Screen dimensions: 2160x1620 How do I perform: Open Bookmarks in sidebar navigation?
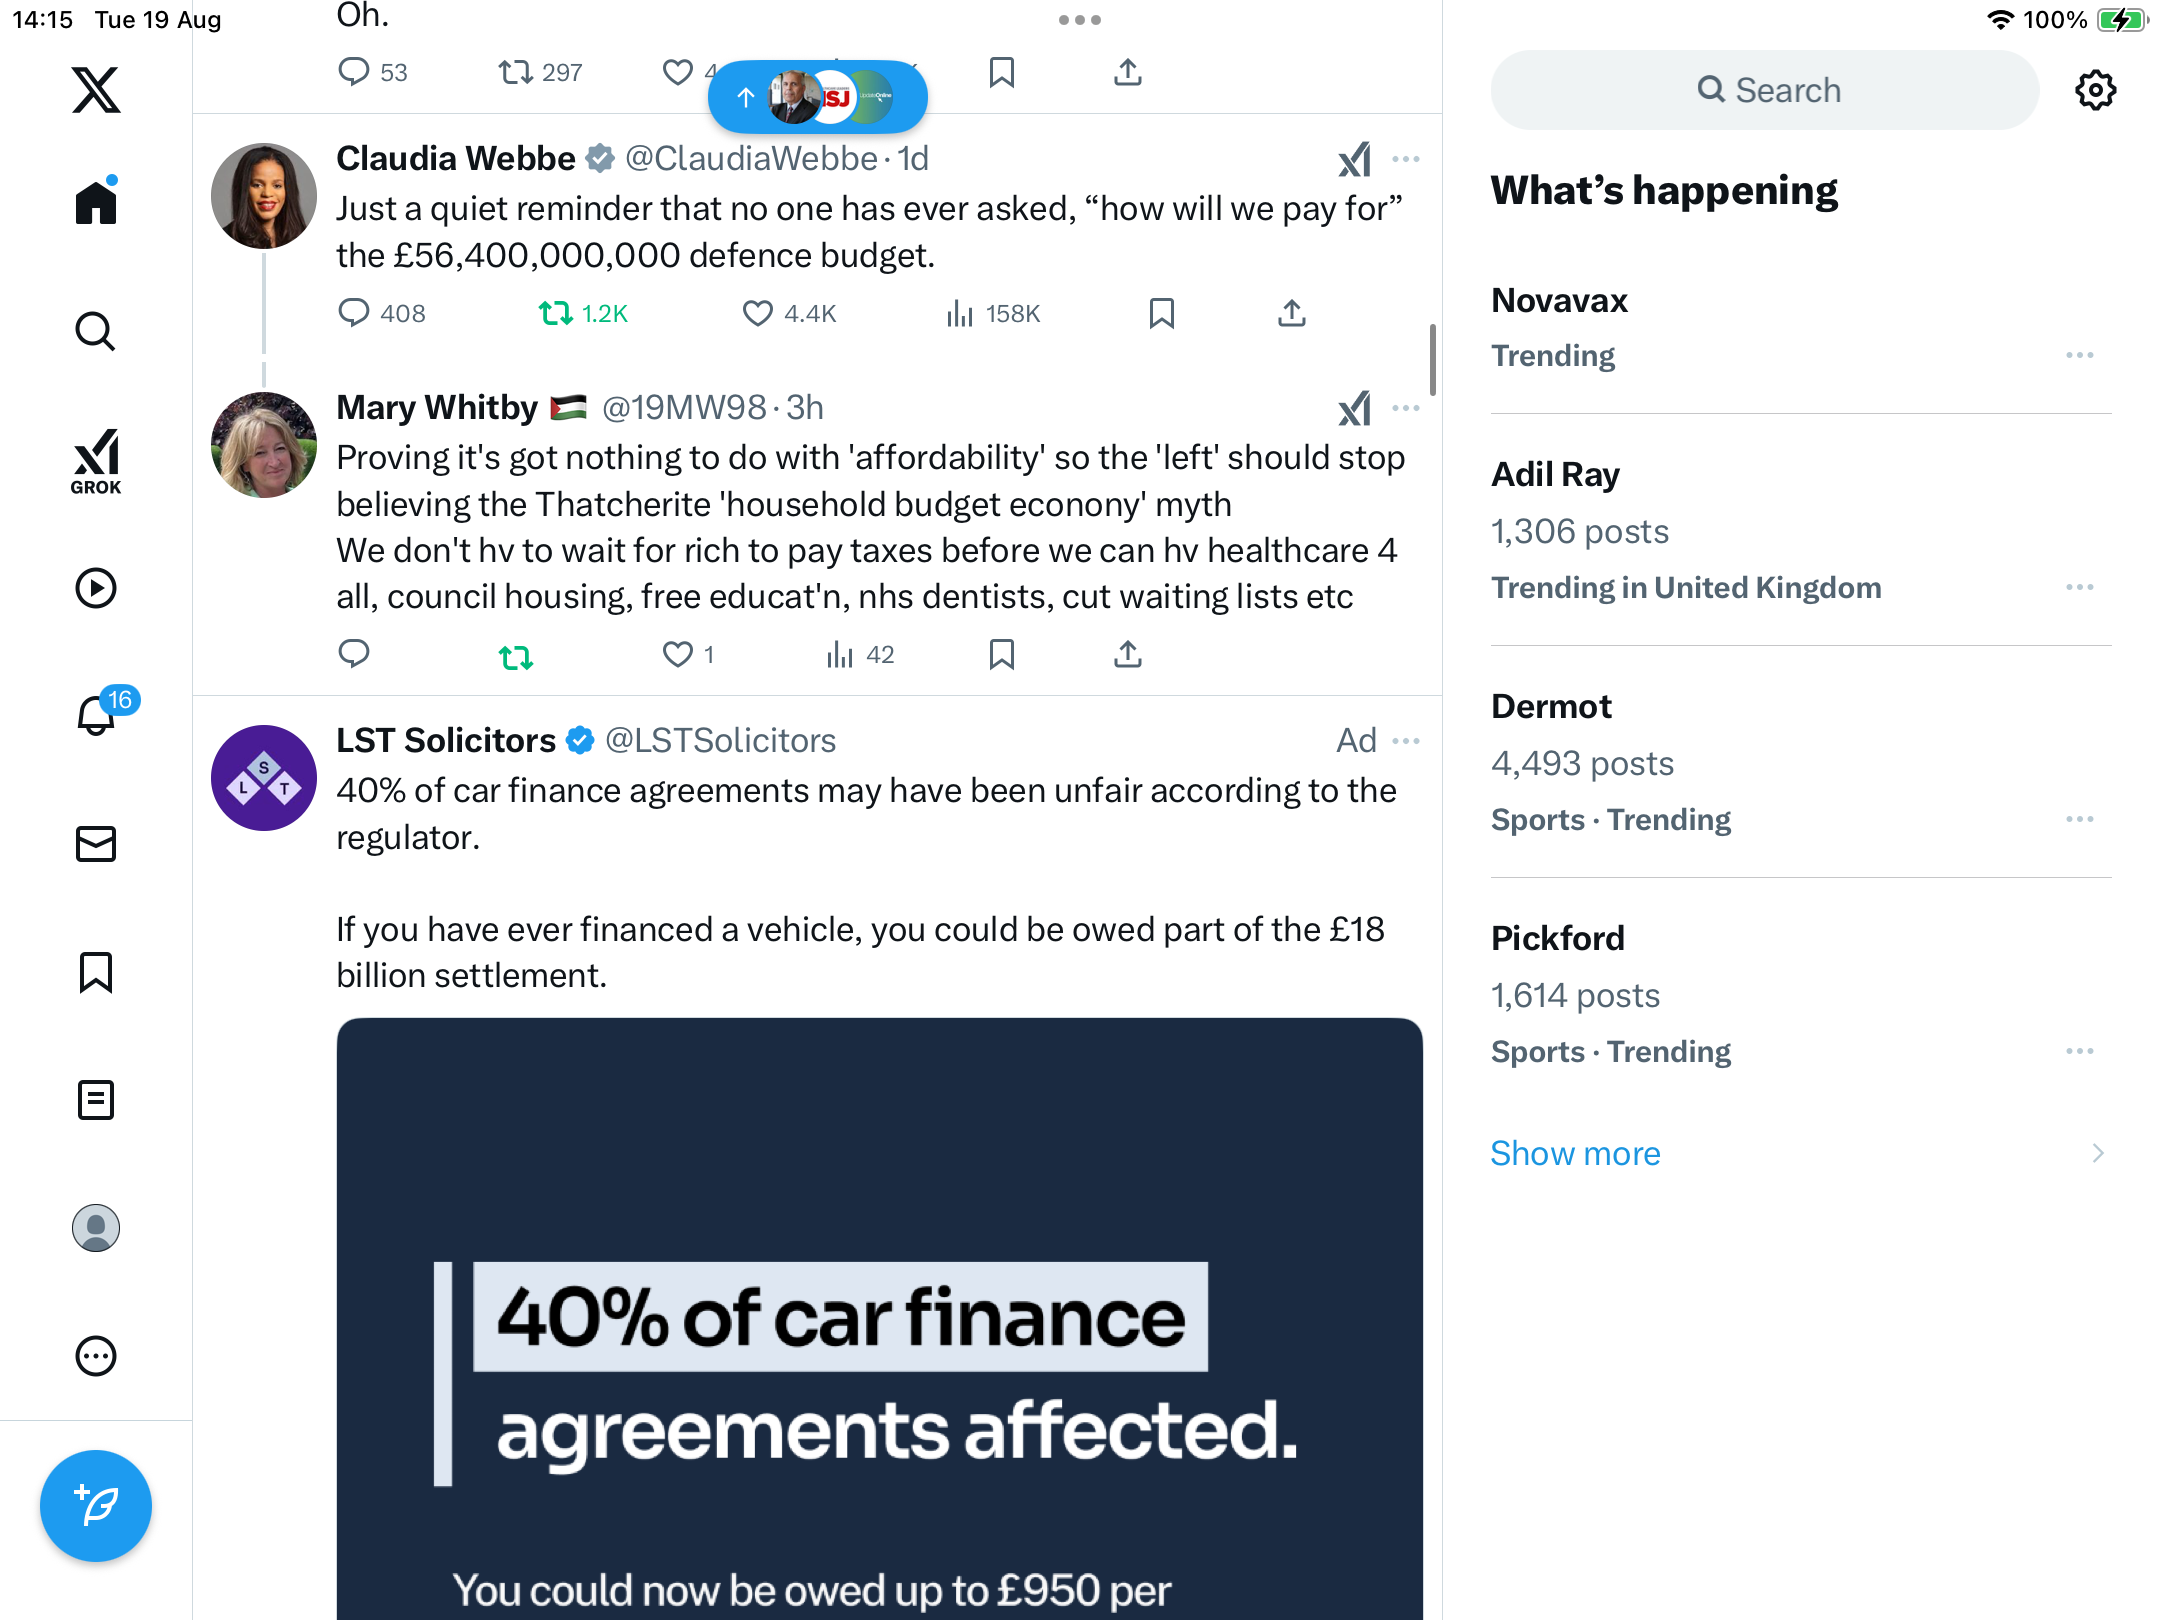tap(96, 972)
